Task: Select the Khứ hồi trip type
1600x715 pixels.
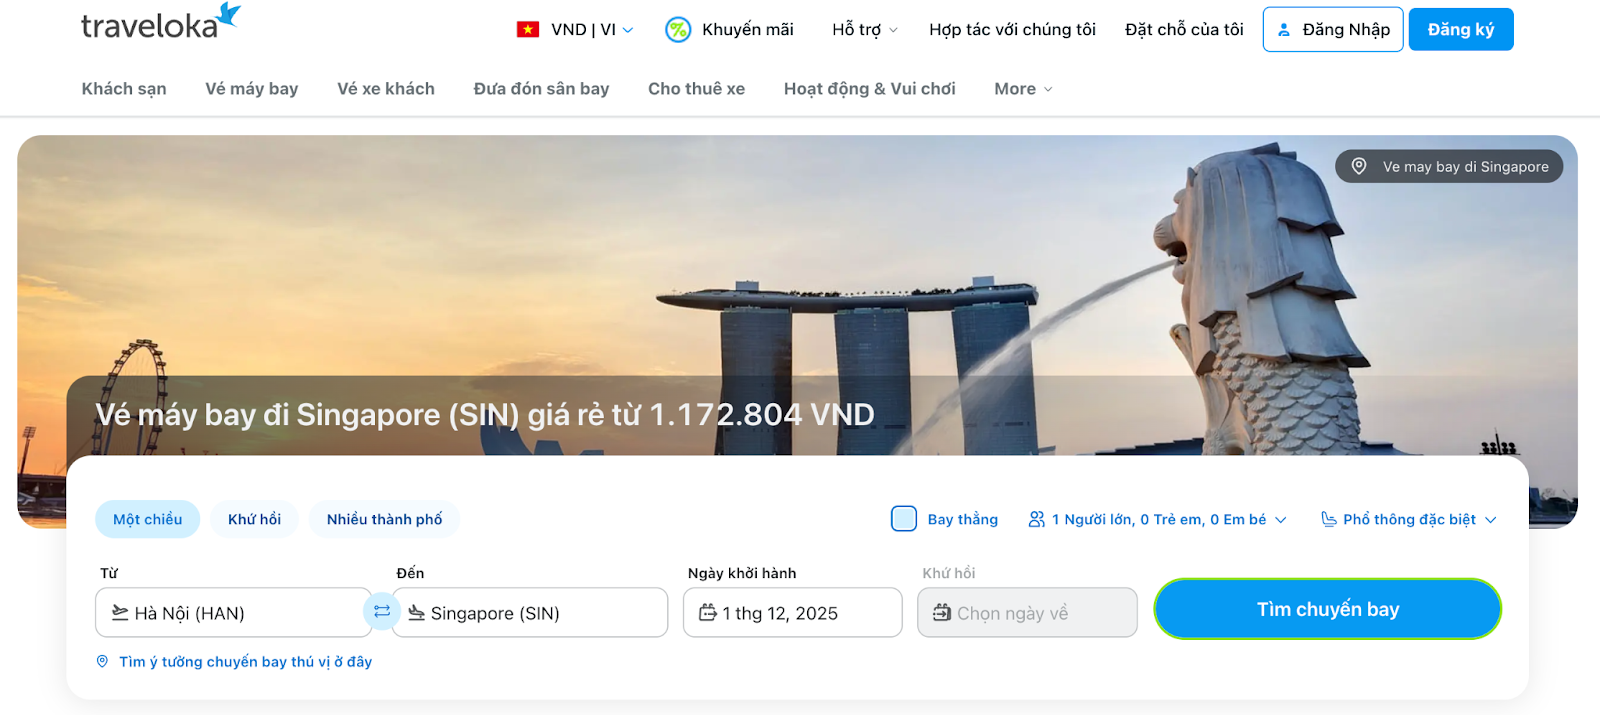Action: [x=254, y=519]
